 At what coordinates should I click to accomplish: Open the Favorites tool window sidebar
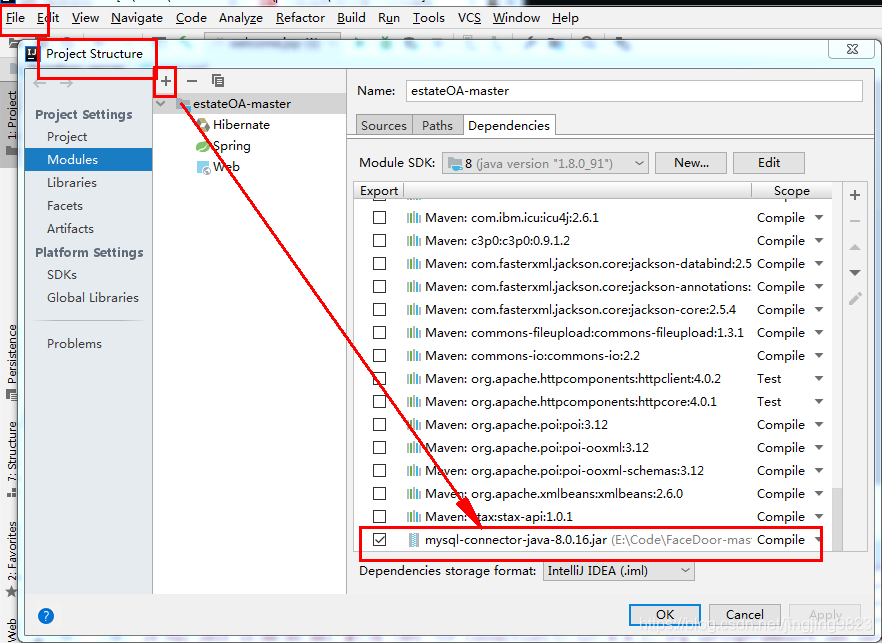[x=11, y=558]
